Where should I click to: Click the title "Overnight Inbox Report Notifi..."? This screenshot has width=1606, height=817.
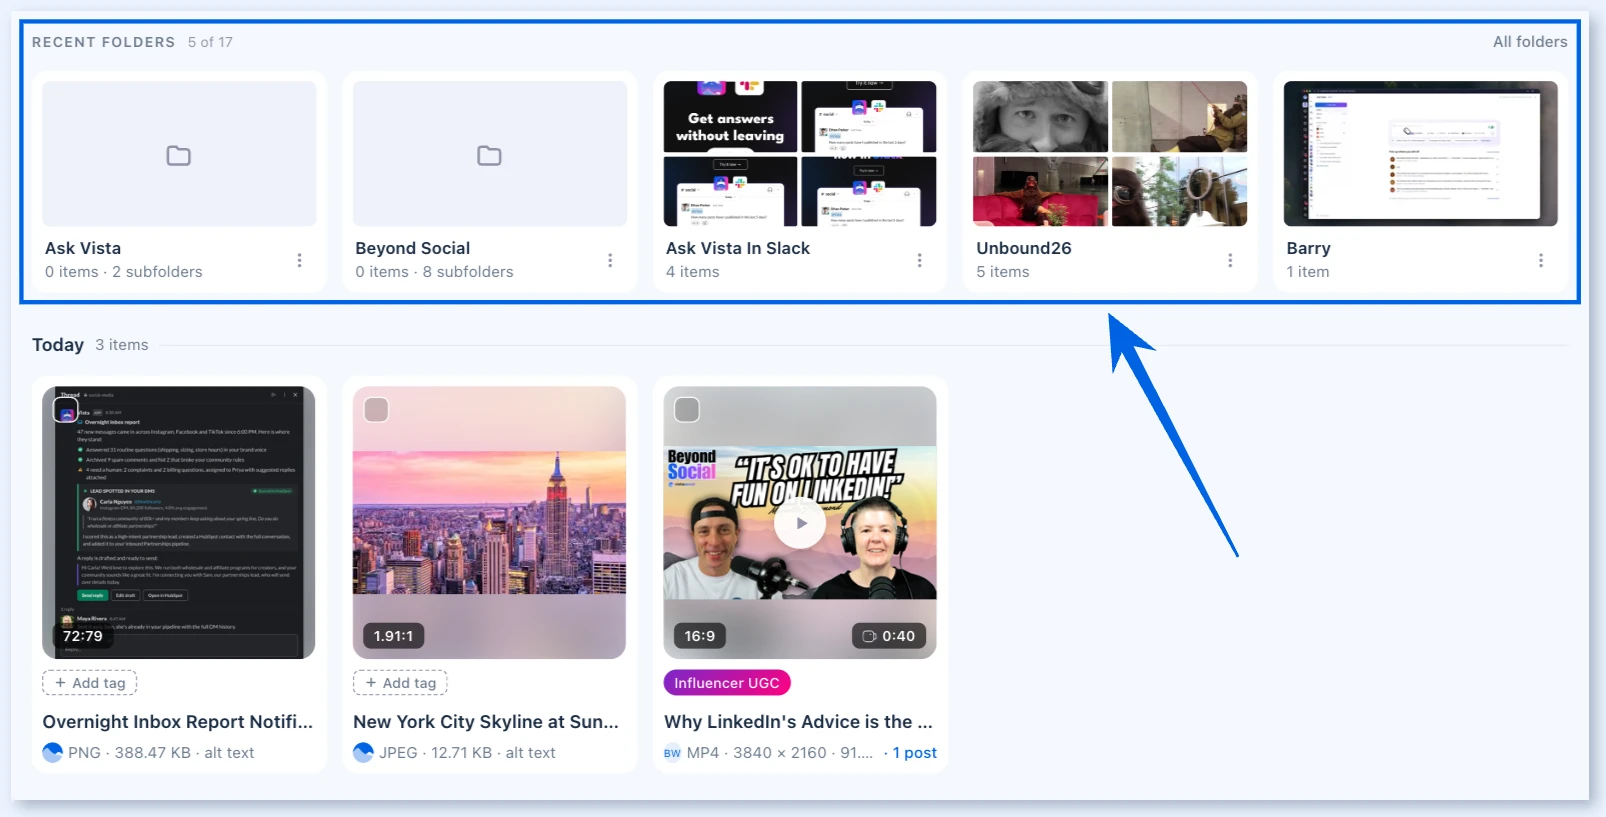[x=178, y=722]
